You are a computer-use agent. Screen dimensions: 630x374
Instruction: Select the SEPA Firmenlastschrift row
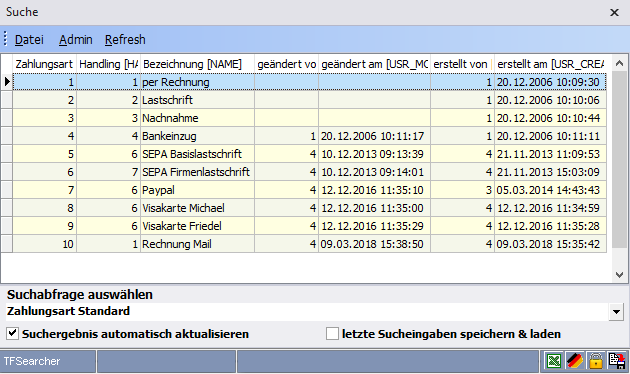click(309, 172)
